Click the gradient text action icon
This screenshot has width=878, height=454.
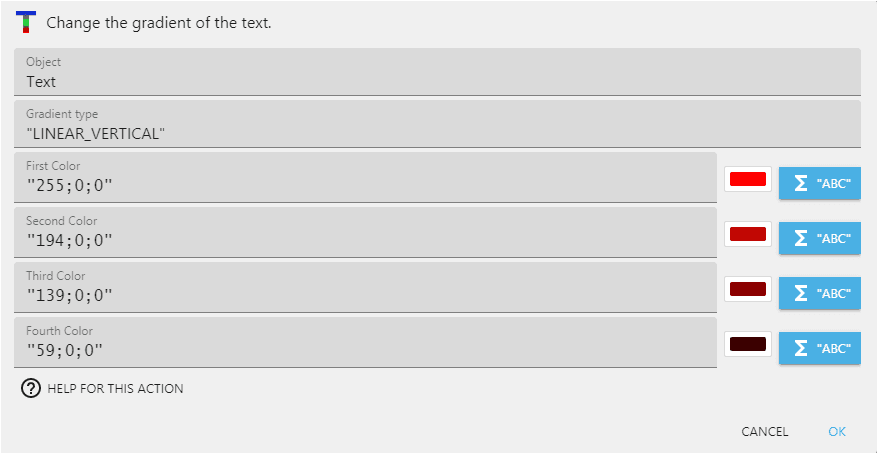coord(26,23)
